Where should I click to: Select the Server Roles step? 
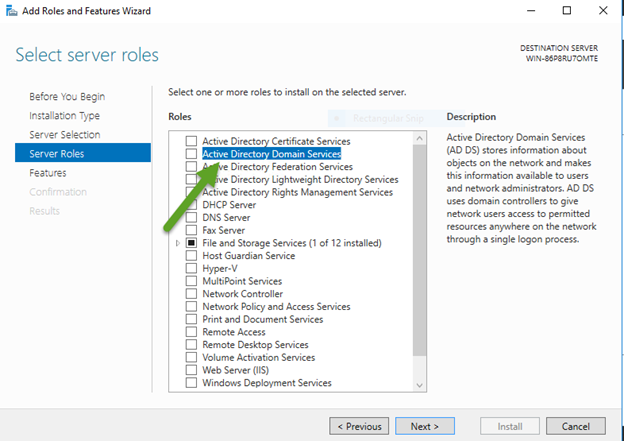coord(83,153)
